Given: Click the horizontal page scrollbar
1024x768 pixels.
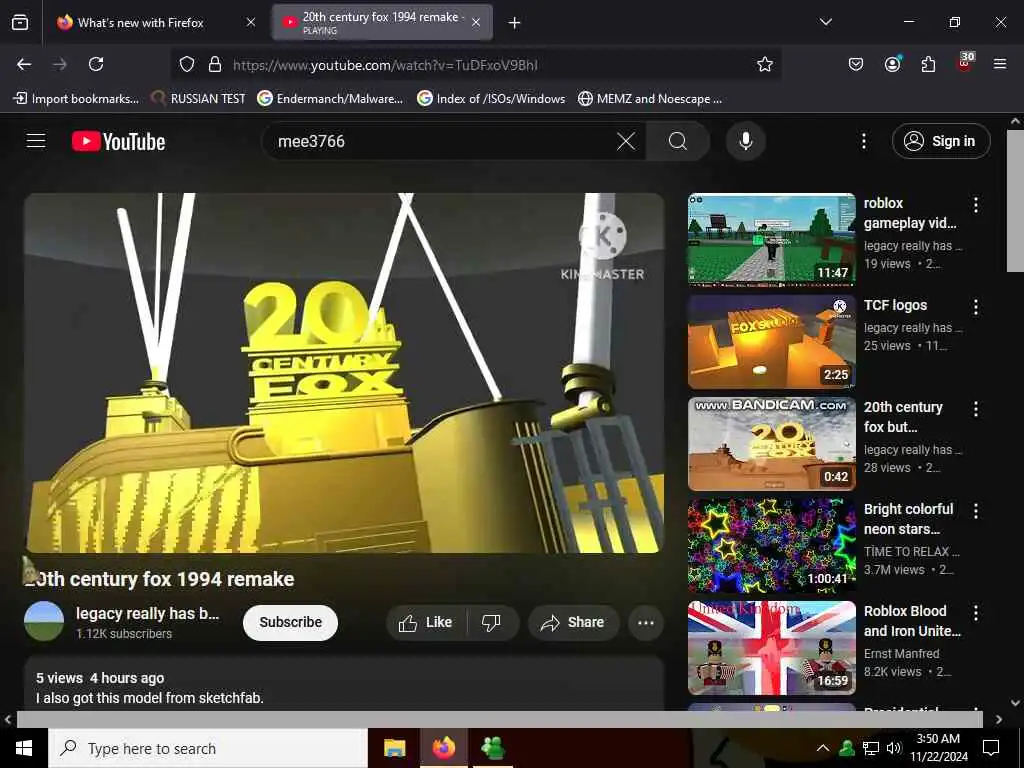Looking at the screenshot, I should 500,719.
